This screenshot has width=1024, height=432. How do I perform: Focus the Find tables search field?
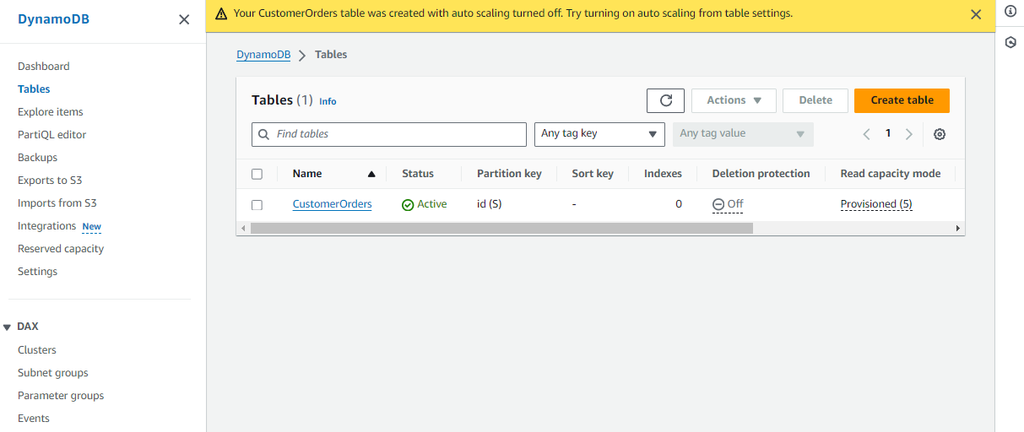point(388,134)
